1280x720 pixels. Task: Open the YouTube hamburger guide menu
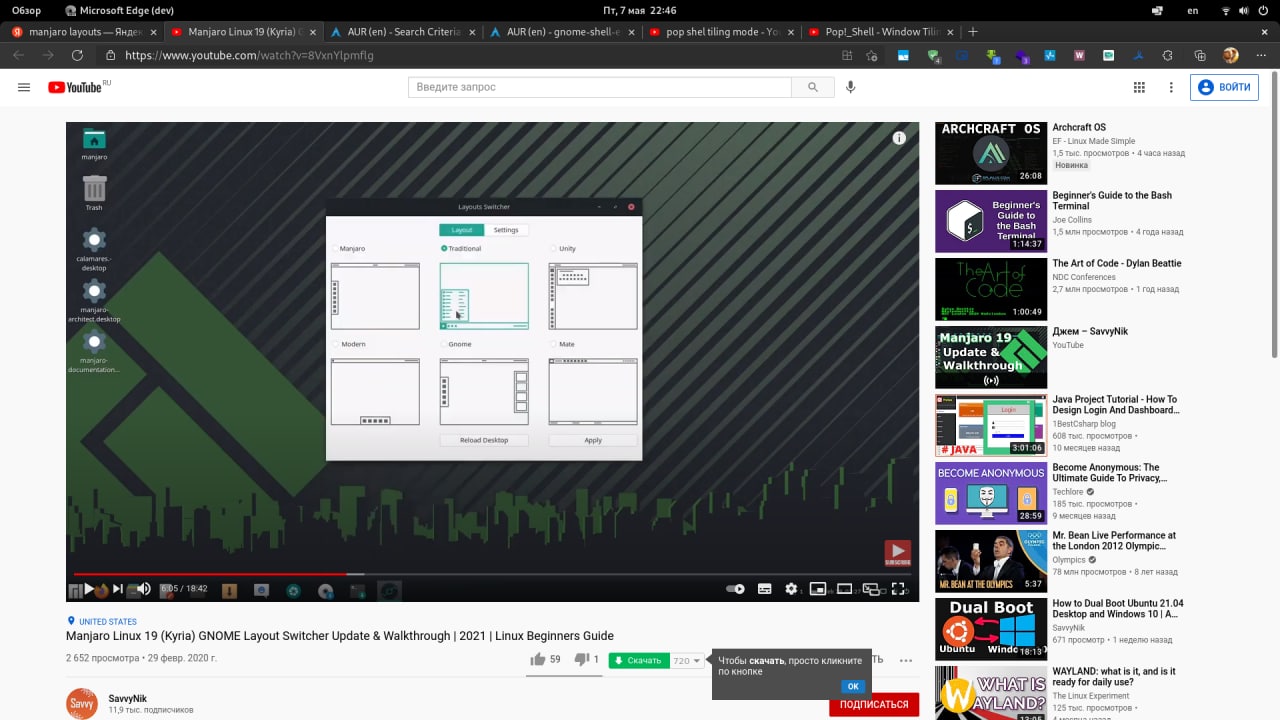(x=24, y=87)
